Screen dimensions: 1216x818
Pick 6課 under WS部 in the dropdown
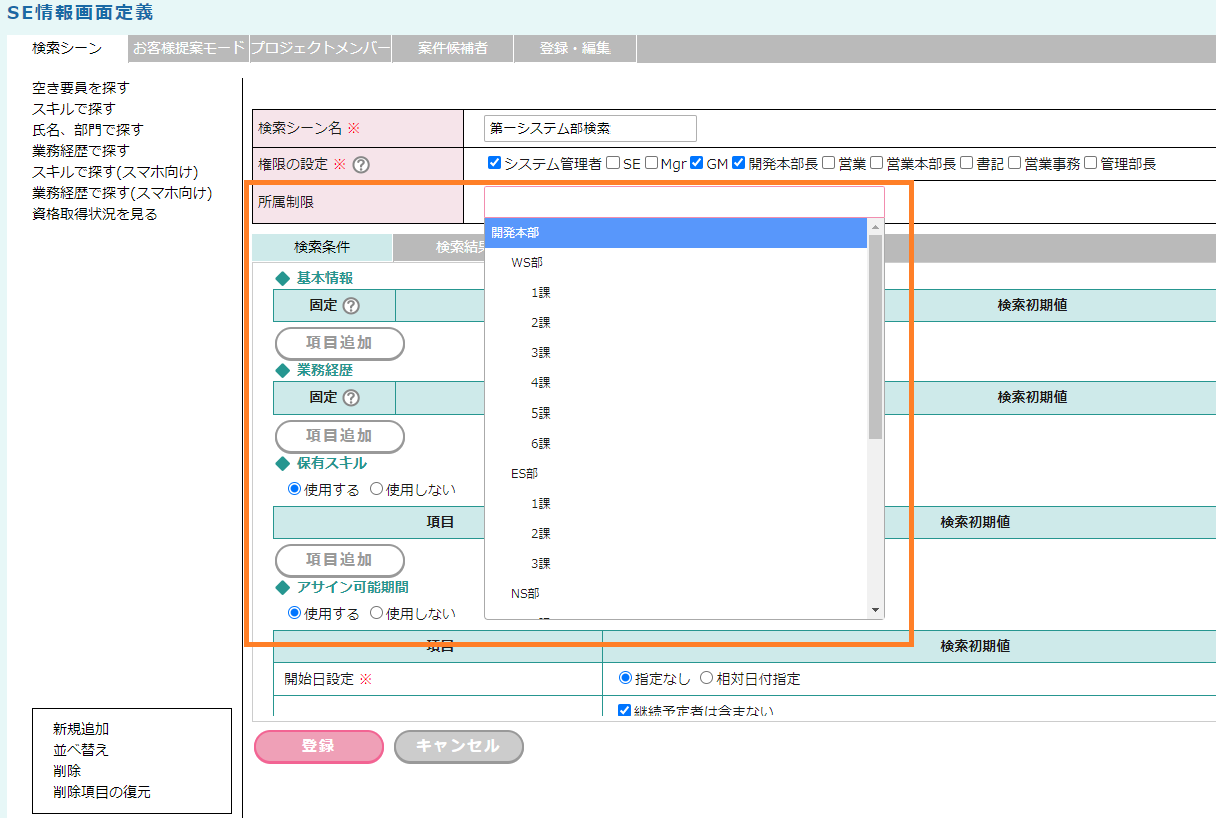tap(541, 443)
